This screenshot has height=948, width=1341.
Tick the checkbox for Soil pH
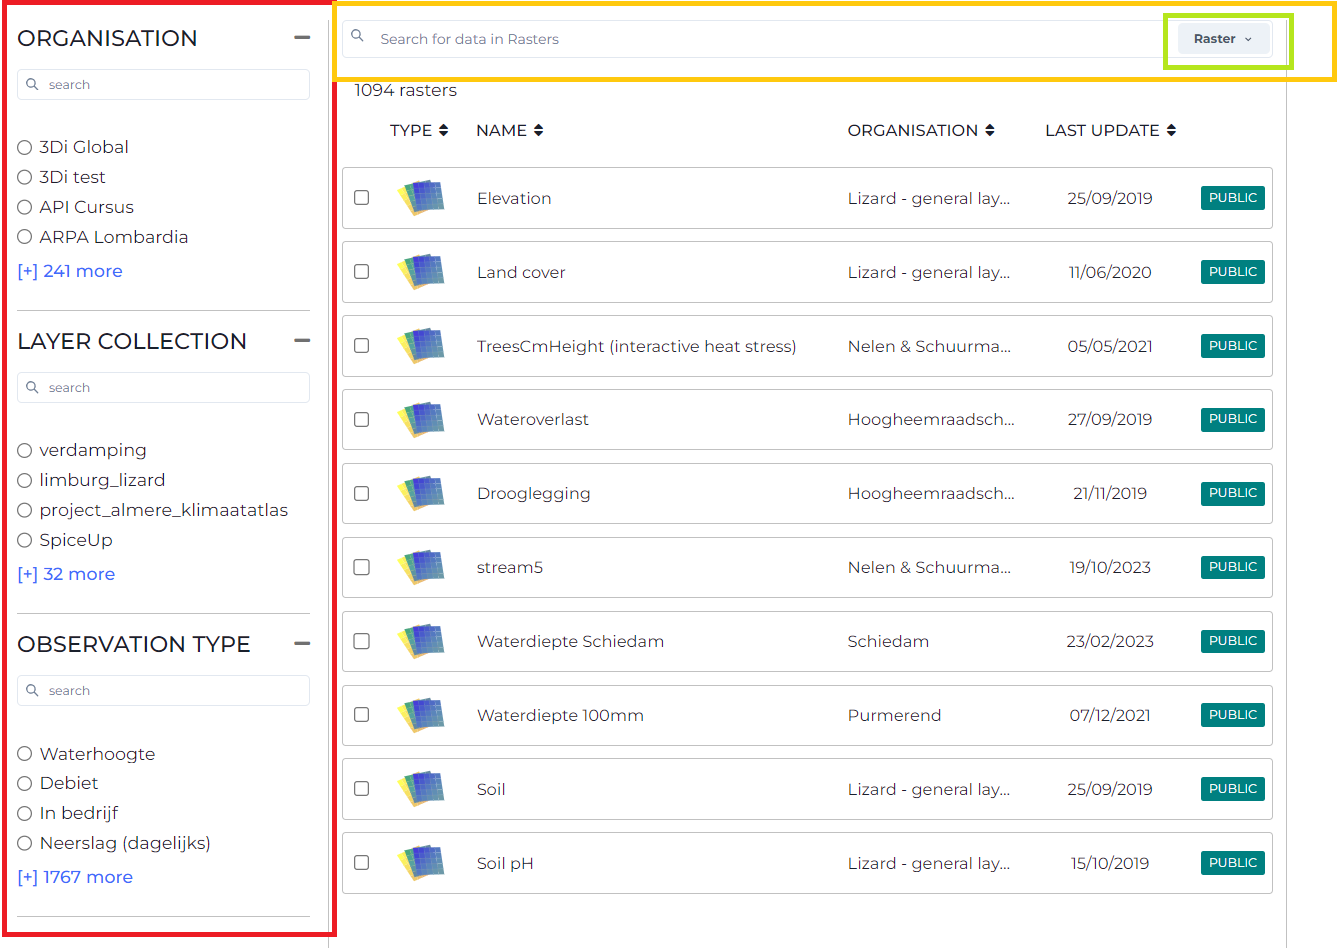[x=362, y=863]
